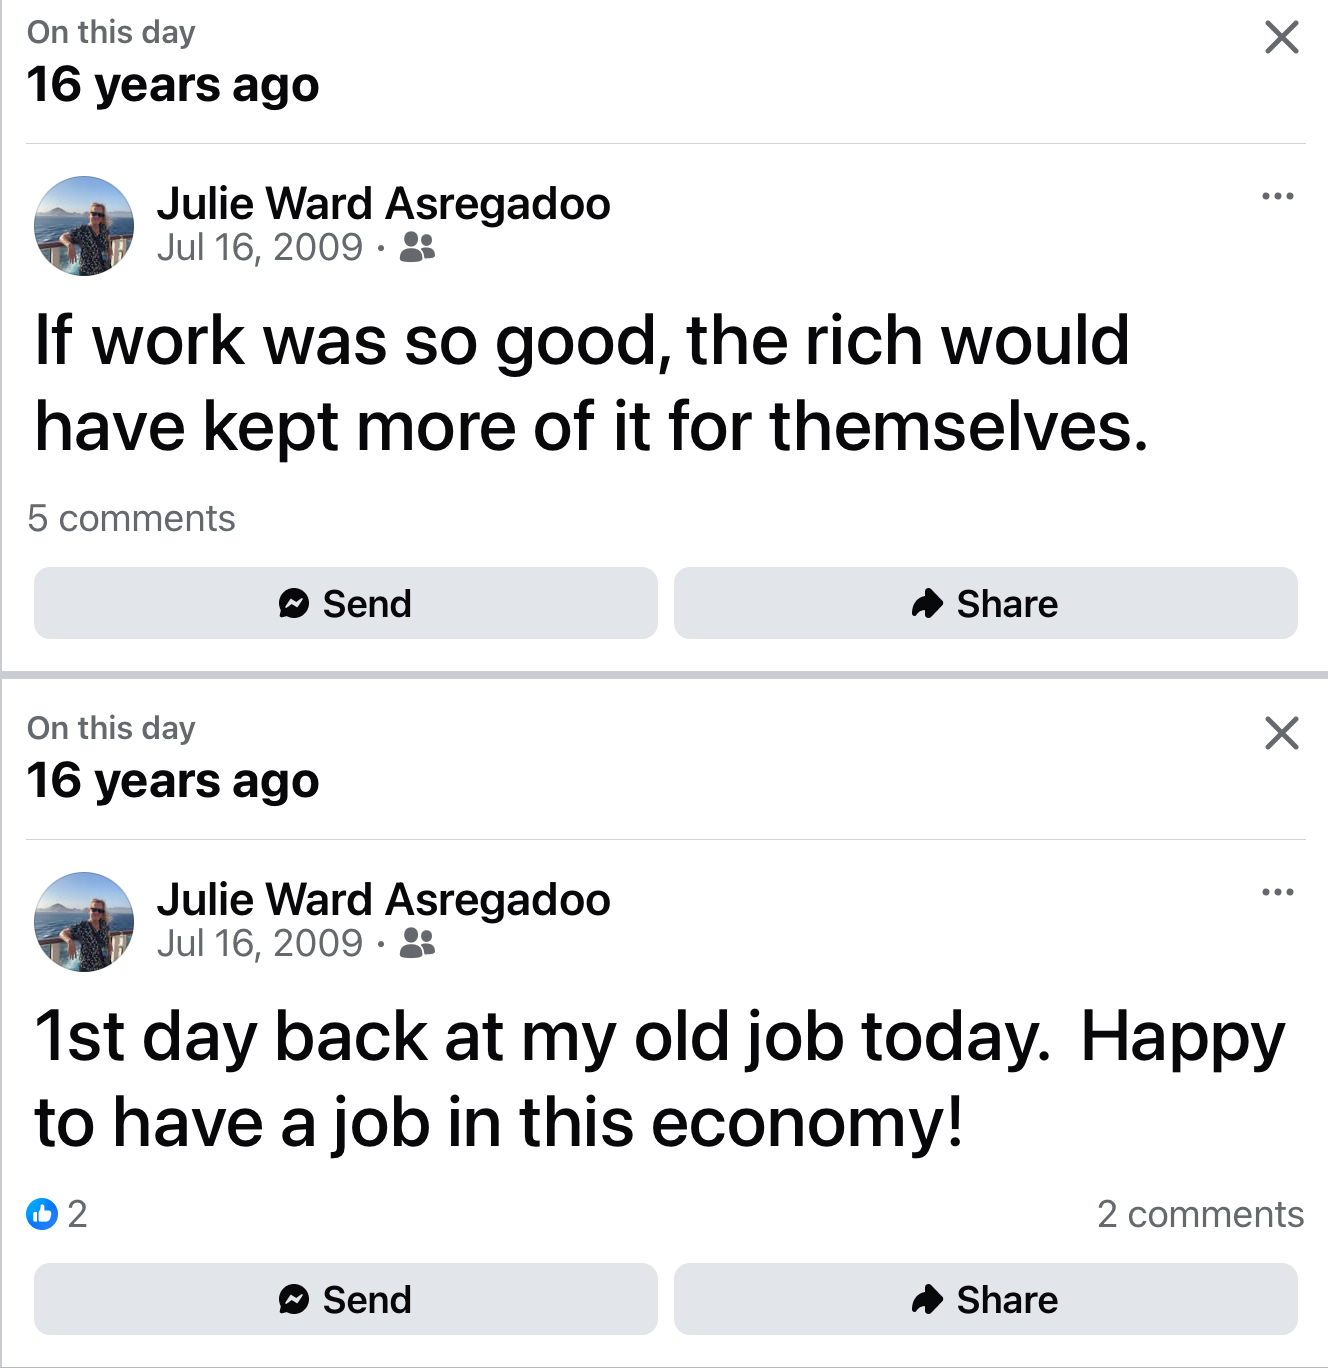Open author name link on the second post
This screenshot has height=1368, width=1328.
coord(383,900)
